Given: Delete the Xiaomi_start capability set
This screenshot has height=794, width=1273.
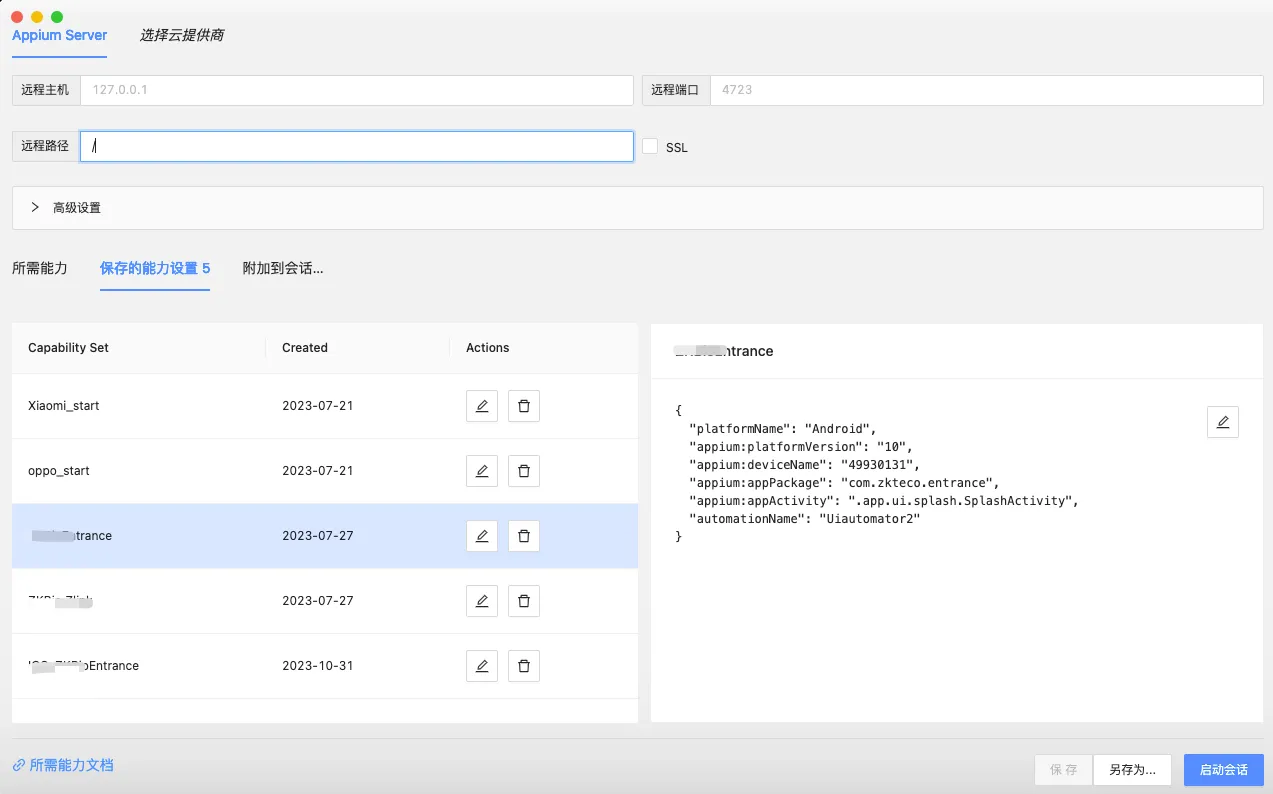Looking at the screenshot, I should pos(524,406).
